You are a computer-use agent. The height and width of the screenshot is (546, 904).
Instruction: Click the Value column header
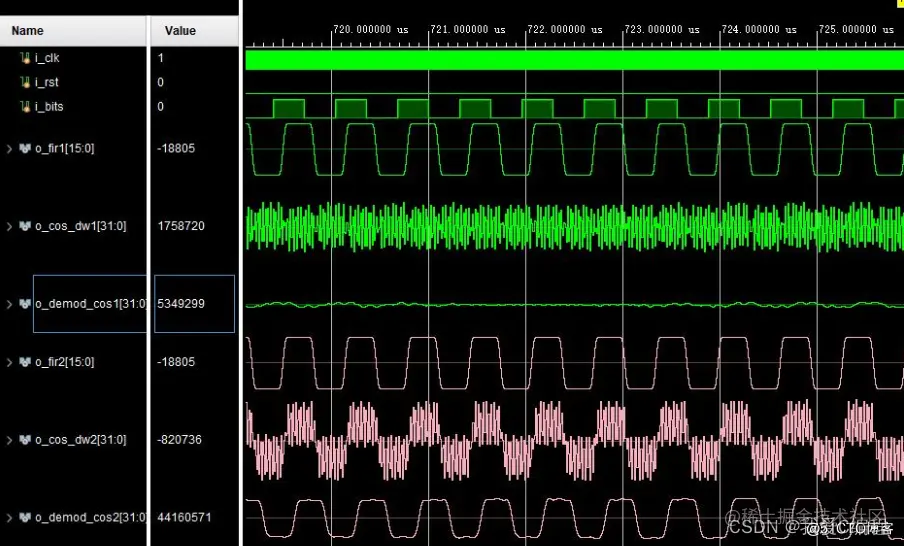pos(180,31)
